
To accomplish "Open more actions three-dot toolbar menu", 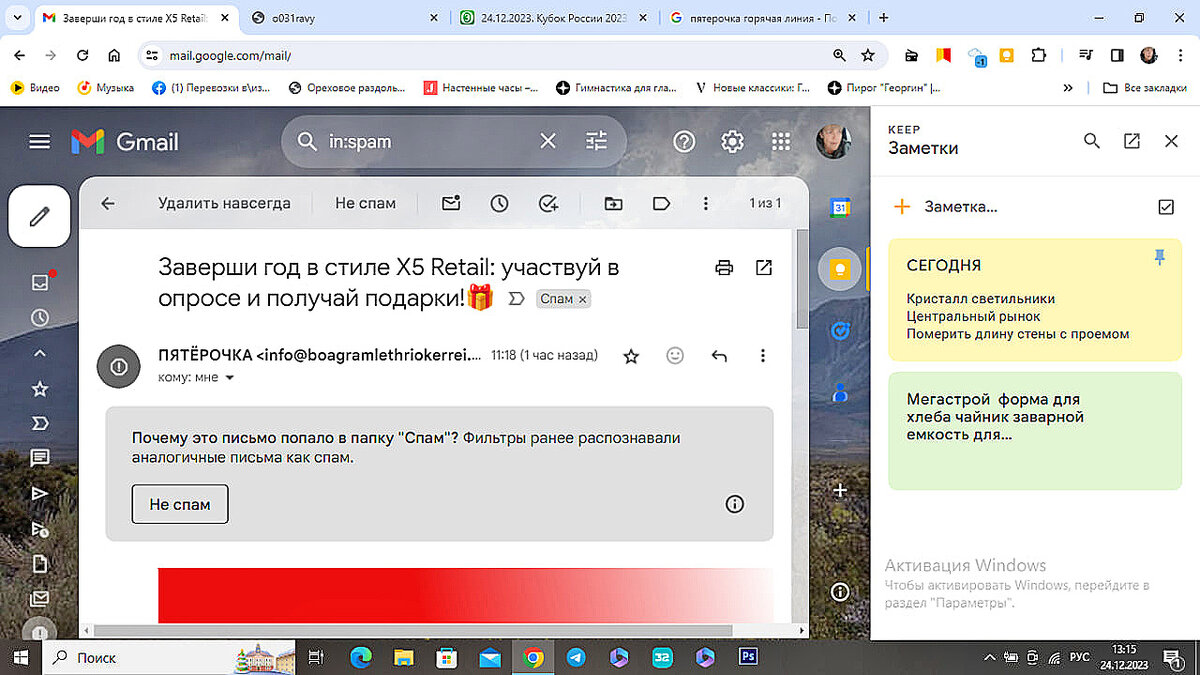I will 706,203.
